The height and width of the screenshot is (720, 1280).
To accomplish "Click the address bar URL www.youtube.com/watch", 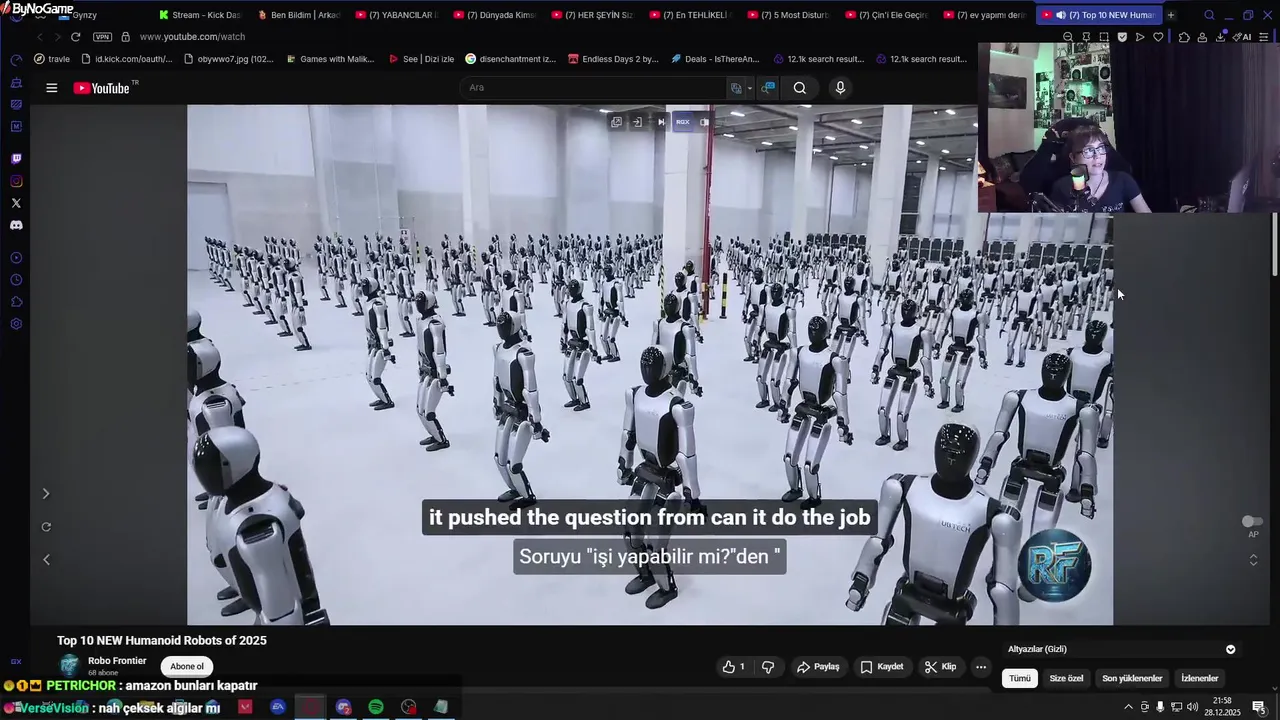I will click(192, 37).
